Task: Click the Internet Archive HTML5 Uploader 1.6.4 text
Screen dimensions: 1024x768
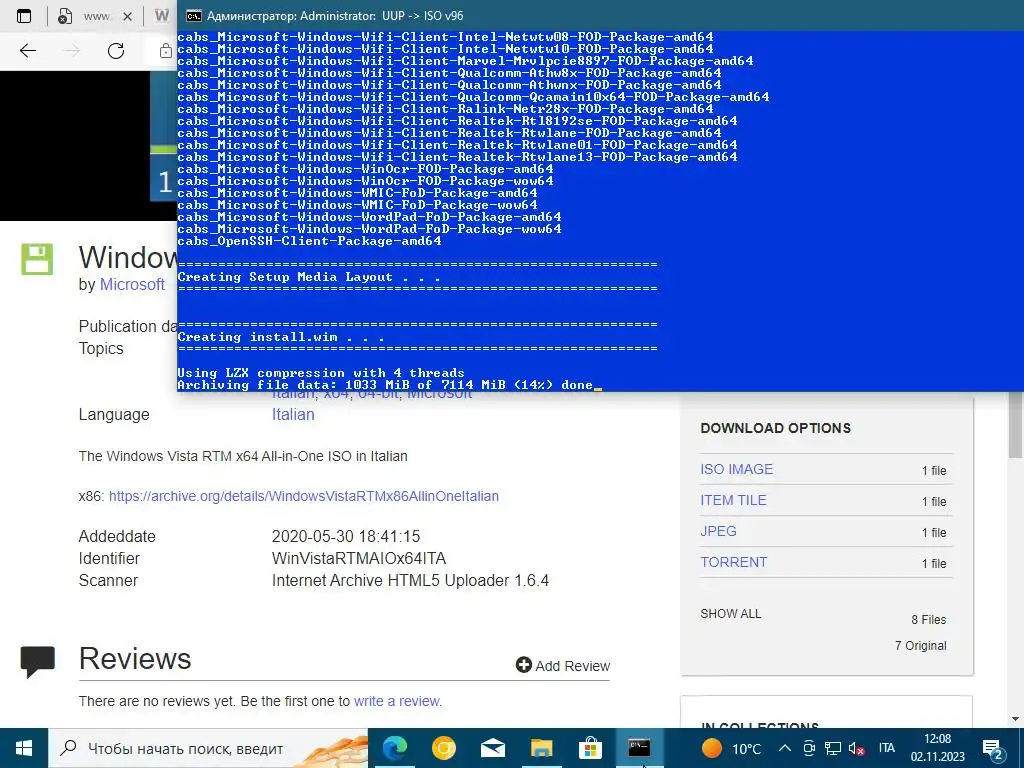Action: click(410, 581)
